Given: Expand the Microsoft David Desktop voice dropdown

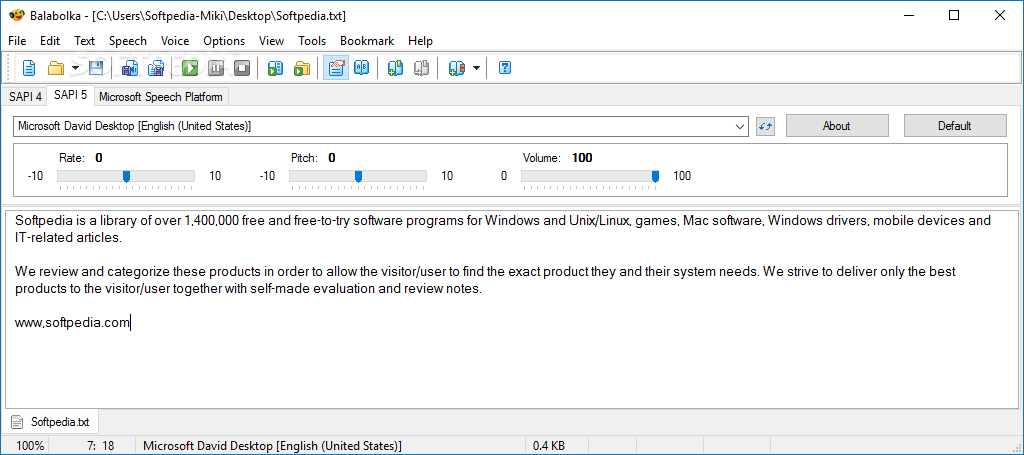Looking at the screenshot, I should [740, 126].
